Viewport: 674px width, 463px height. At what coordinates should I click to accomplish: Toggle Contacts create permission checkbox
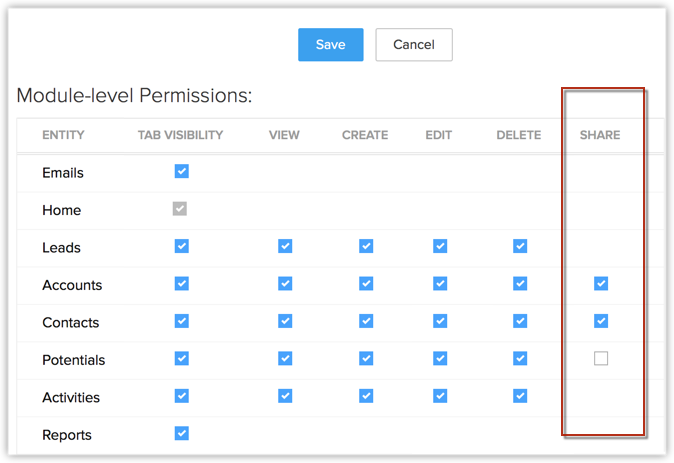(x=366, y=321)
